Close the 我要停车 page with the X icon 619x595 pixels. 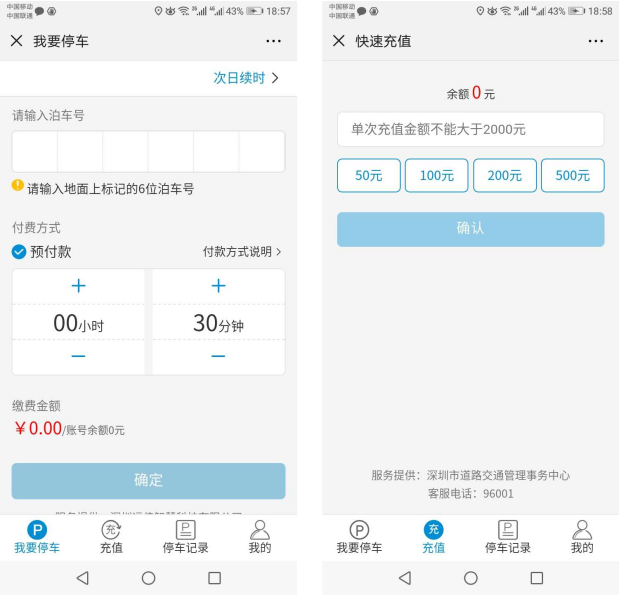pyautogui.click(x=17, y=41)
